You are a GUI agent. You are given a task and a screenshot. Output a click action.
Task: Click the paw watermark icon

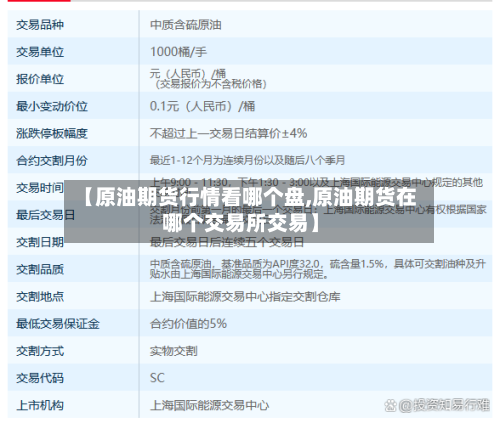[x=391, y=405]
